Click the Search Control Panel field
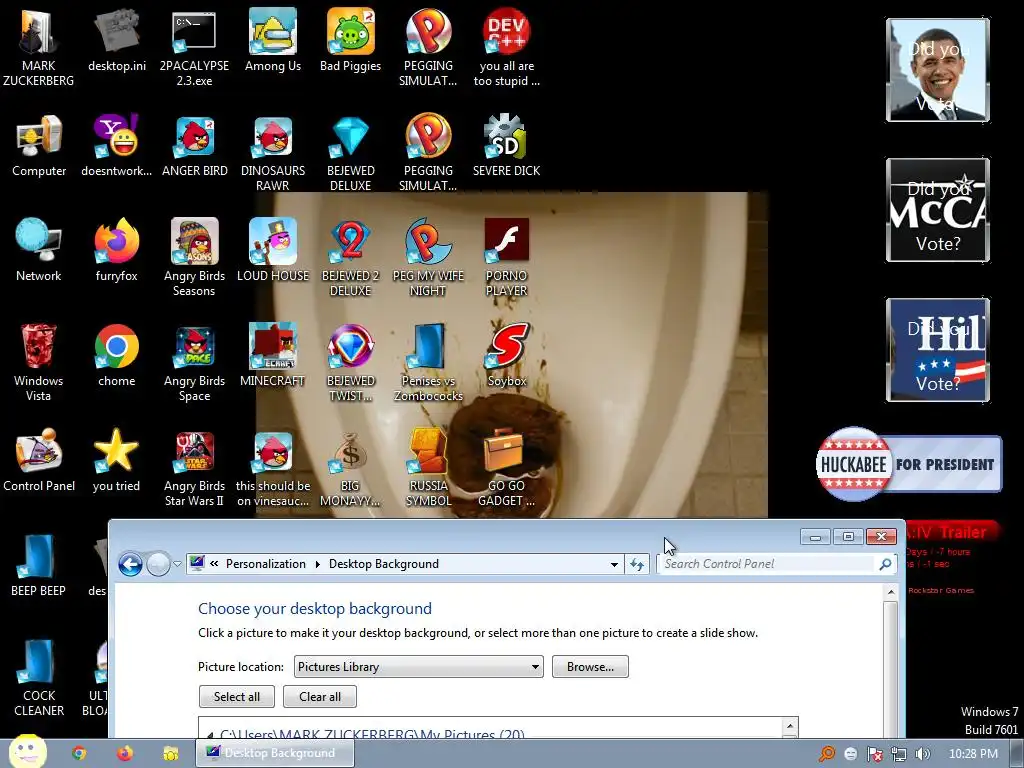 (769, 564)
